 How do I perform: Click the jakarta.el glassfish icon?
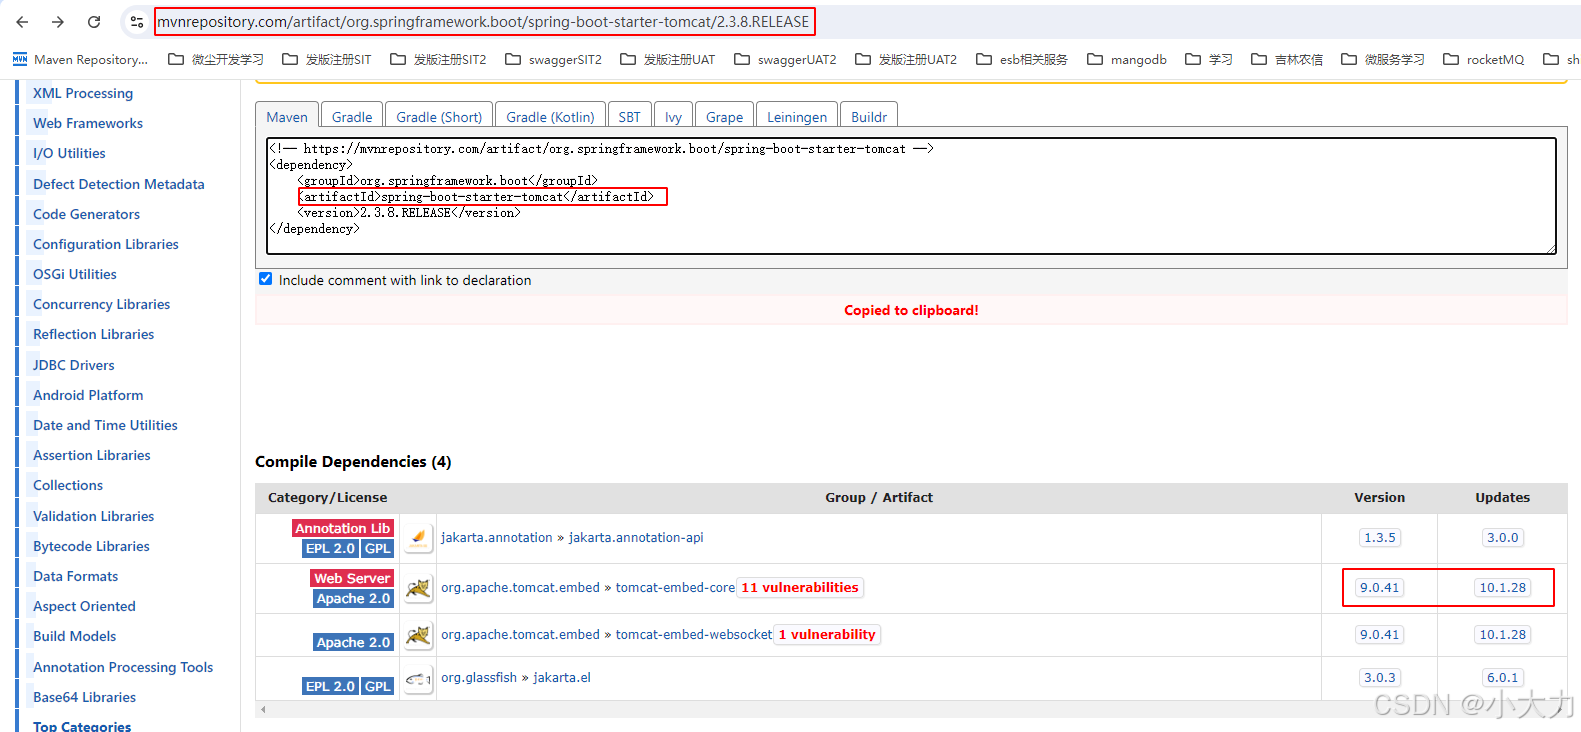418,678
